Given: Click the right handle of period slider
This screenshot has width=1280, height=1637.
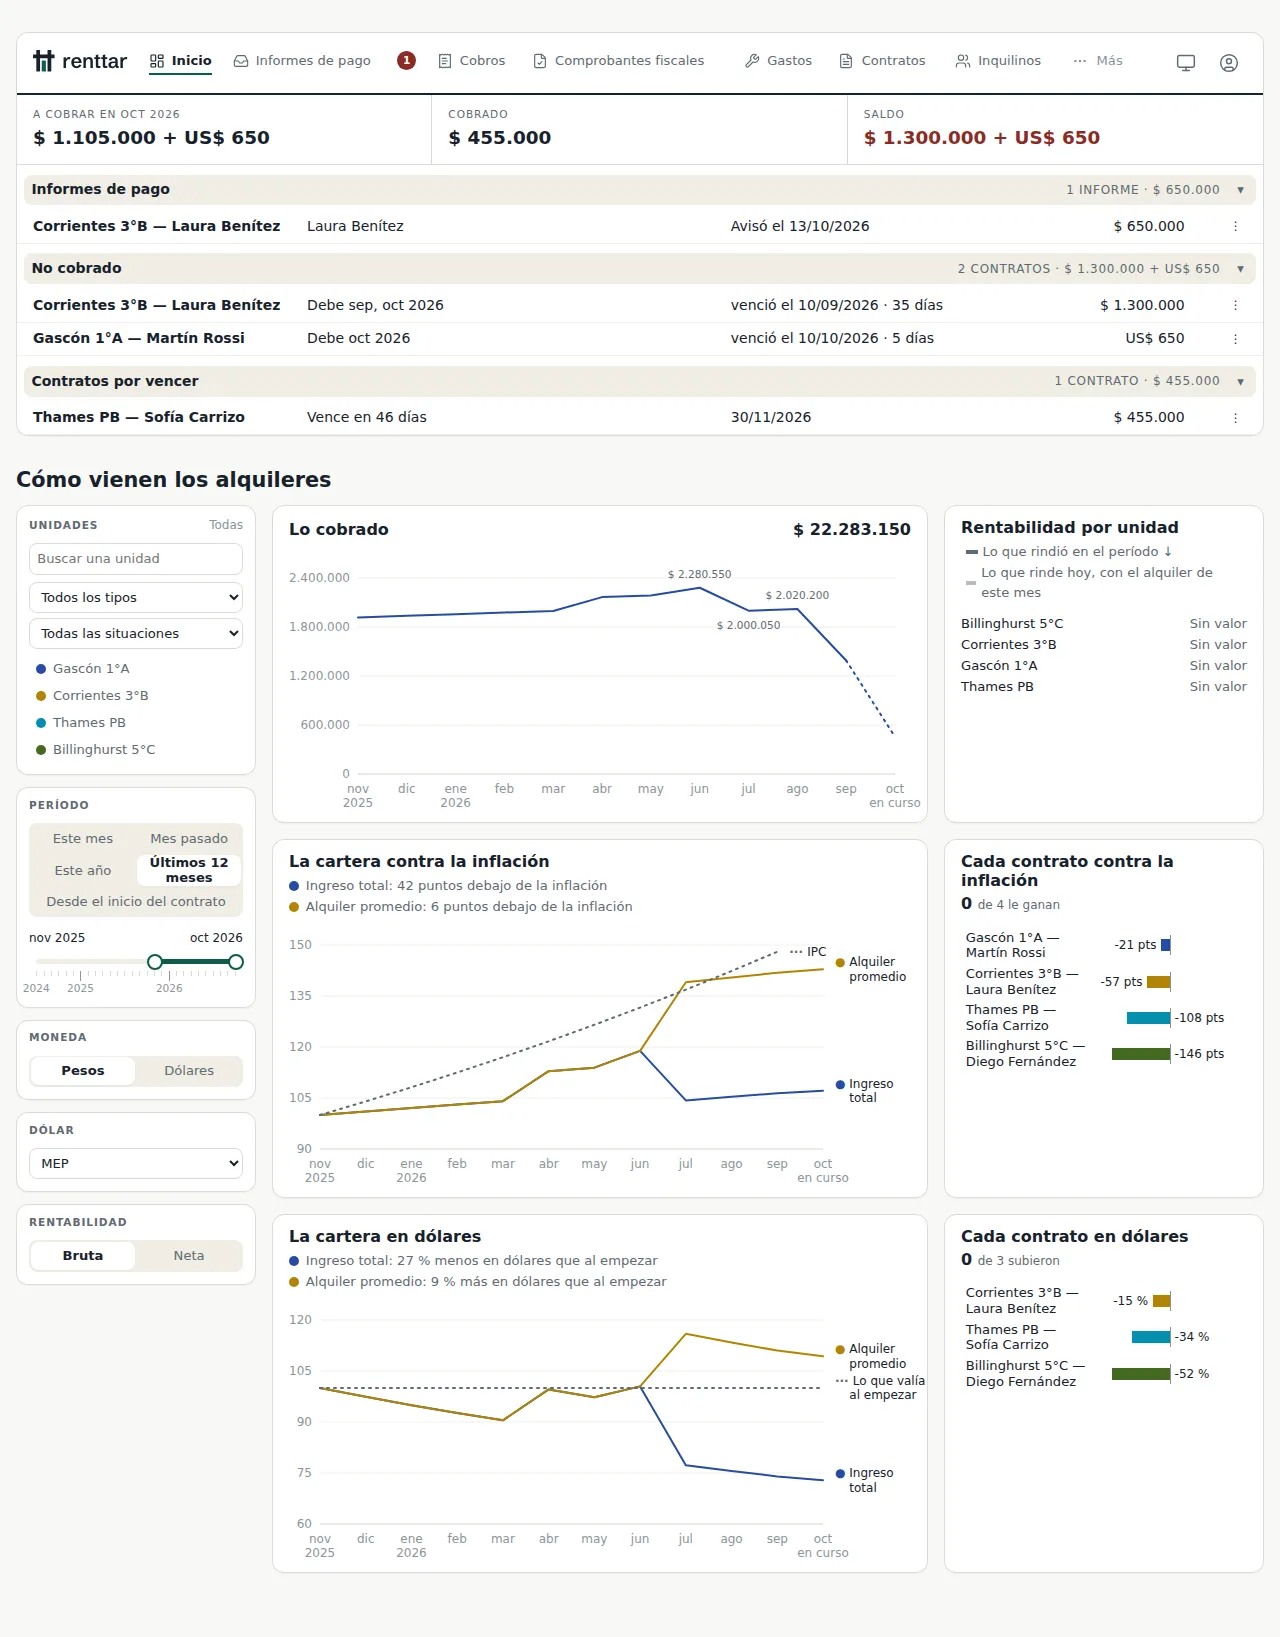Looking at the screenshot, I should (x=236, y=962).
